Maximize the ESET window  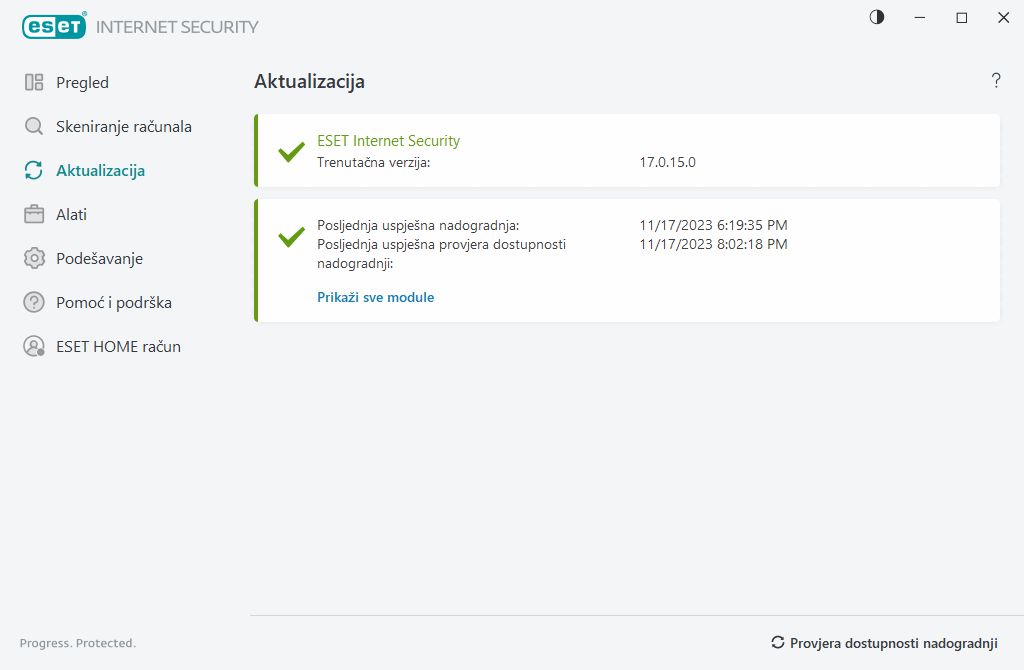click(962, 17)
